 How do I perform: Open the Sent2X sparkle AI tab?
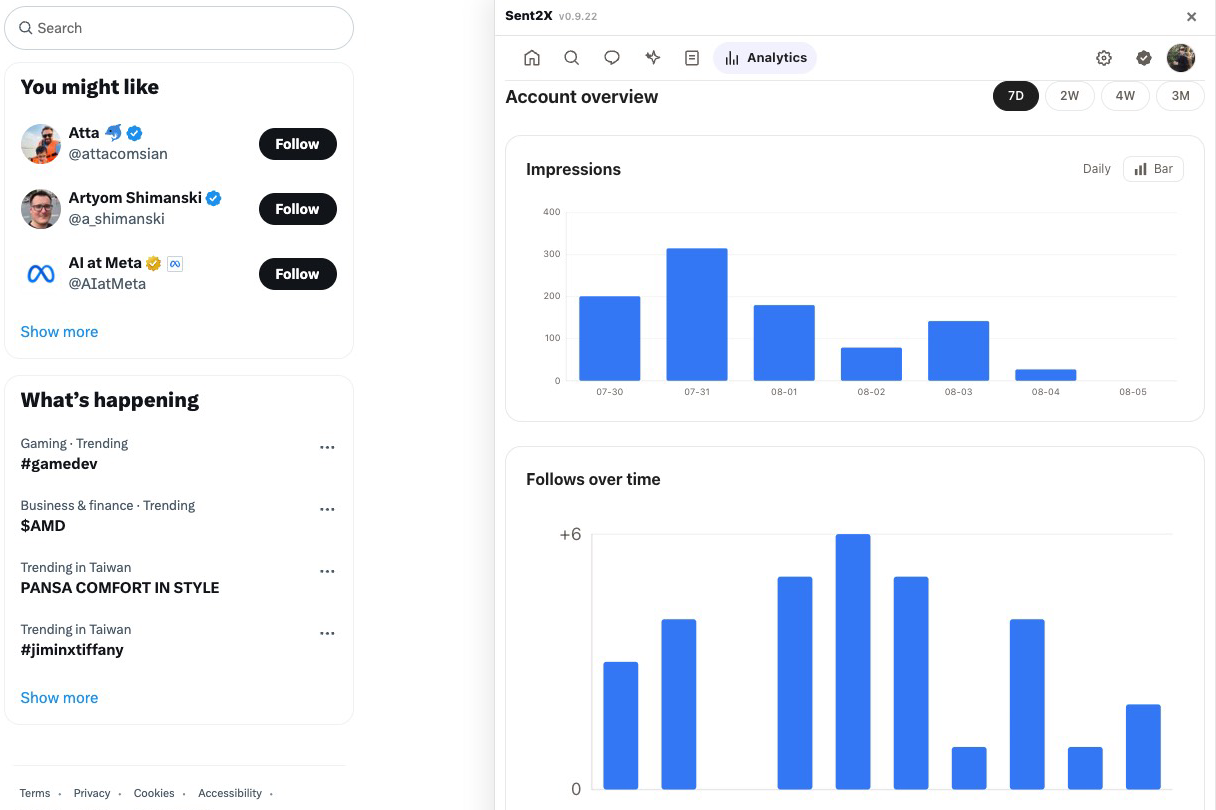point(652,58)
